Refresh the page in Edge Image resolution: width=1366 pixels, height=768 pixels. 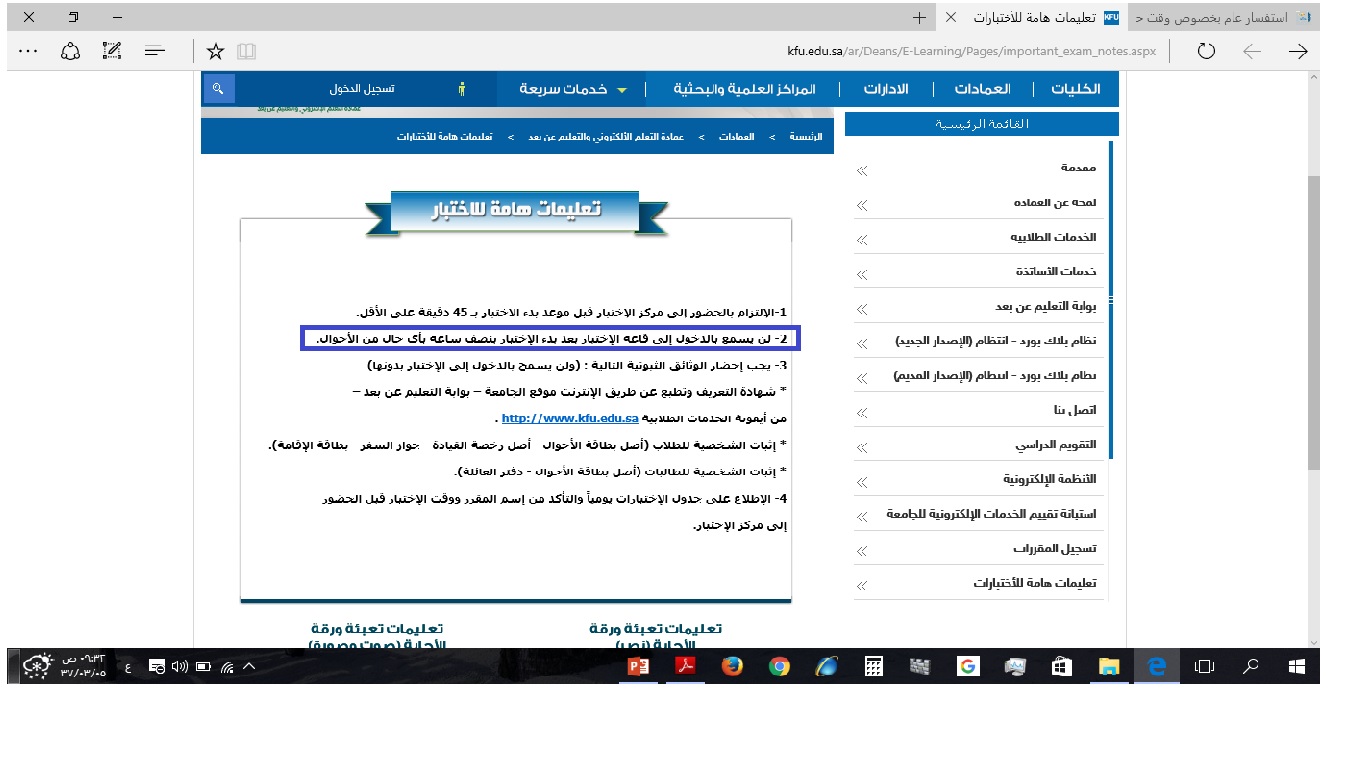pos(1206,51)
